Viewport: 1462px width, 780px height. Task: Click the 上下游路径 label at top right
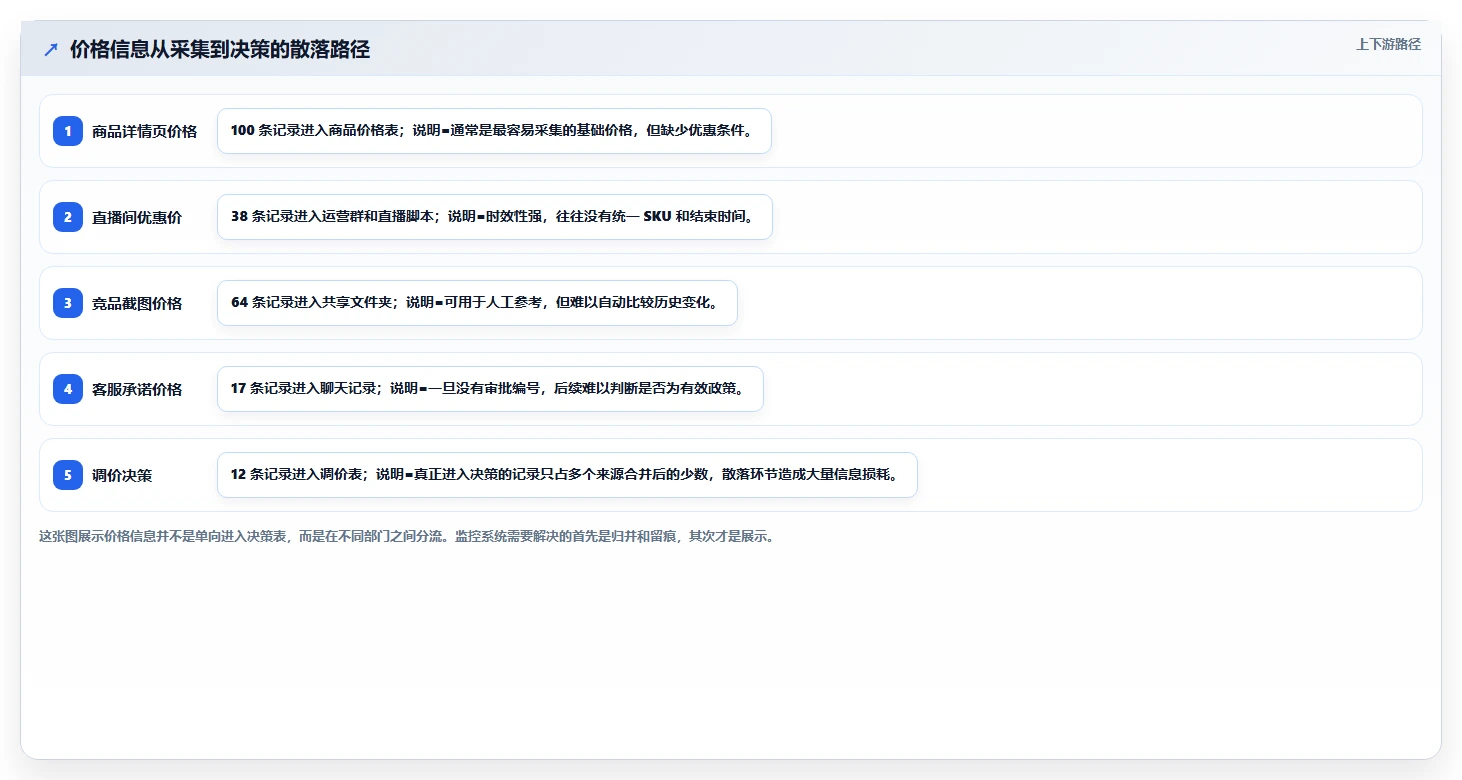click(1388, 44)
